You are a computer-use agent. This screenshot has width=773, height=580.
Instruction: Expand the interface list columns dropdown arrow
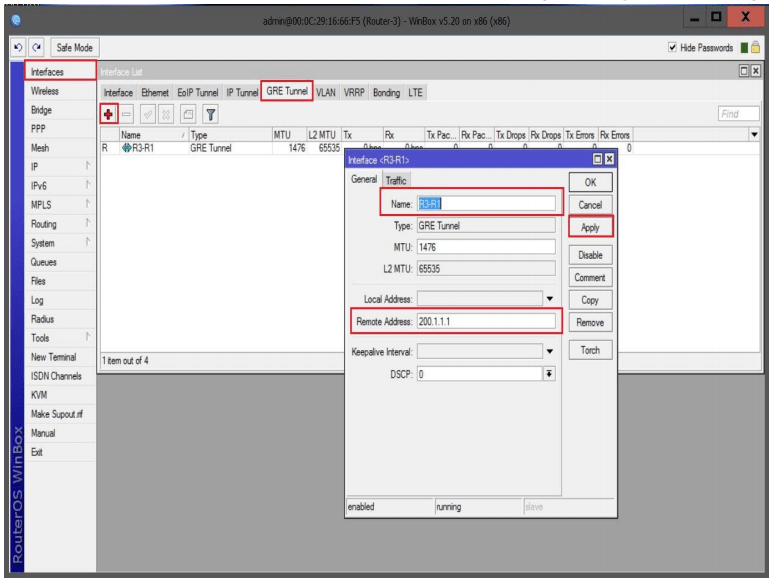[x=754, y=135]
